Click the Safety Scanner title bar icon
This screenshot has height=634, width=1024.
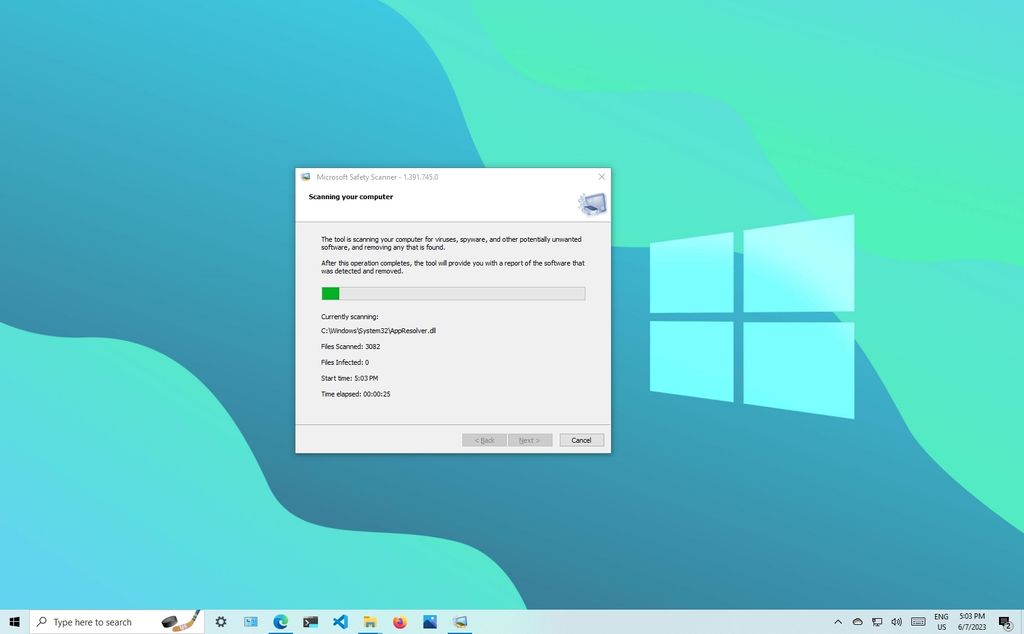tap(305, 176)
